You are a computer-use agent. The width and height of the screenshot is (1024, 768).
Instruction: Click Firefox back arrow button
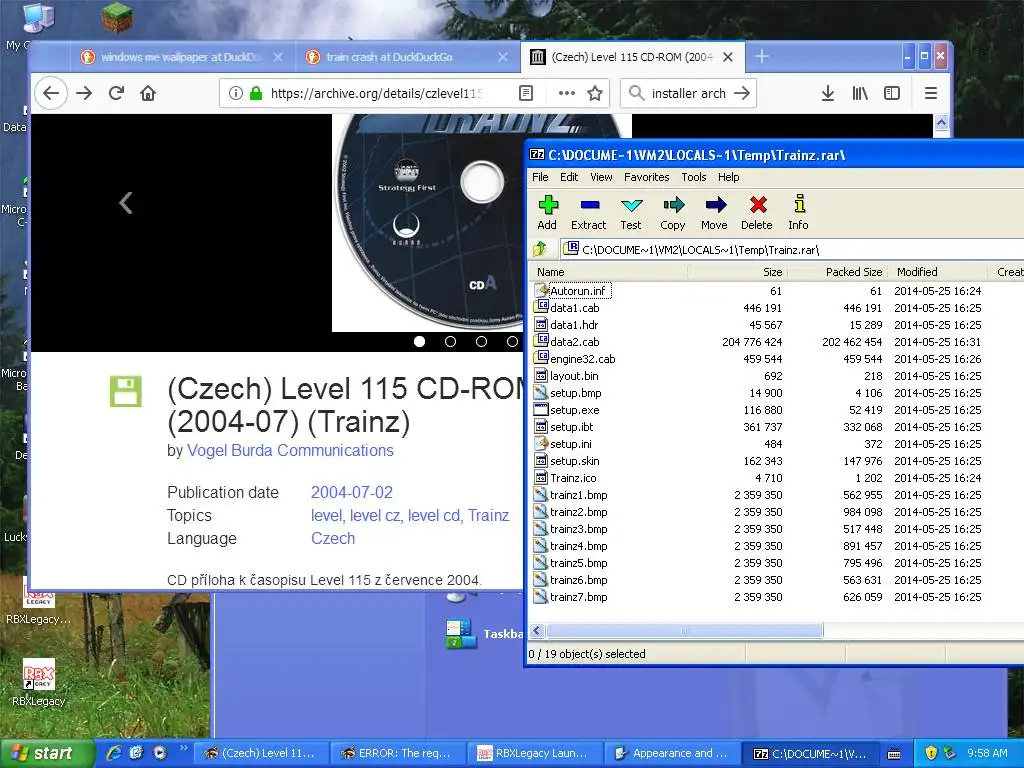[51, 93]
